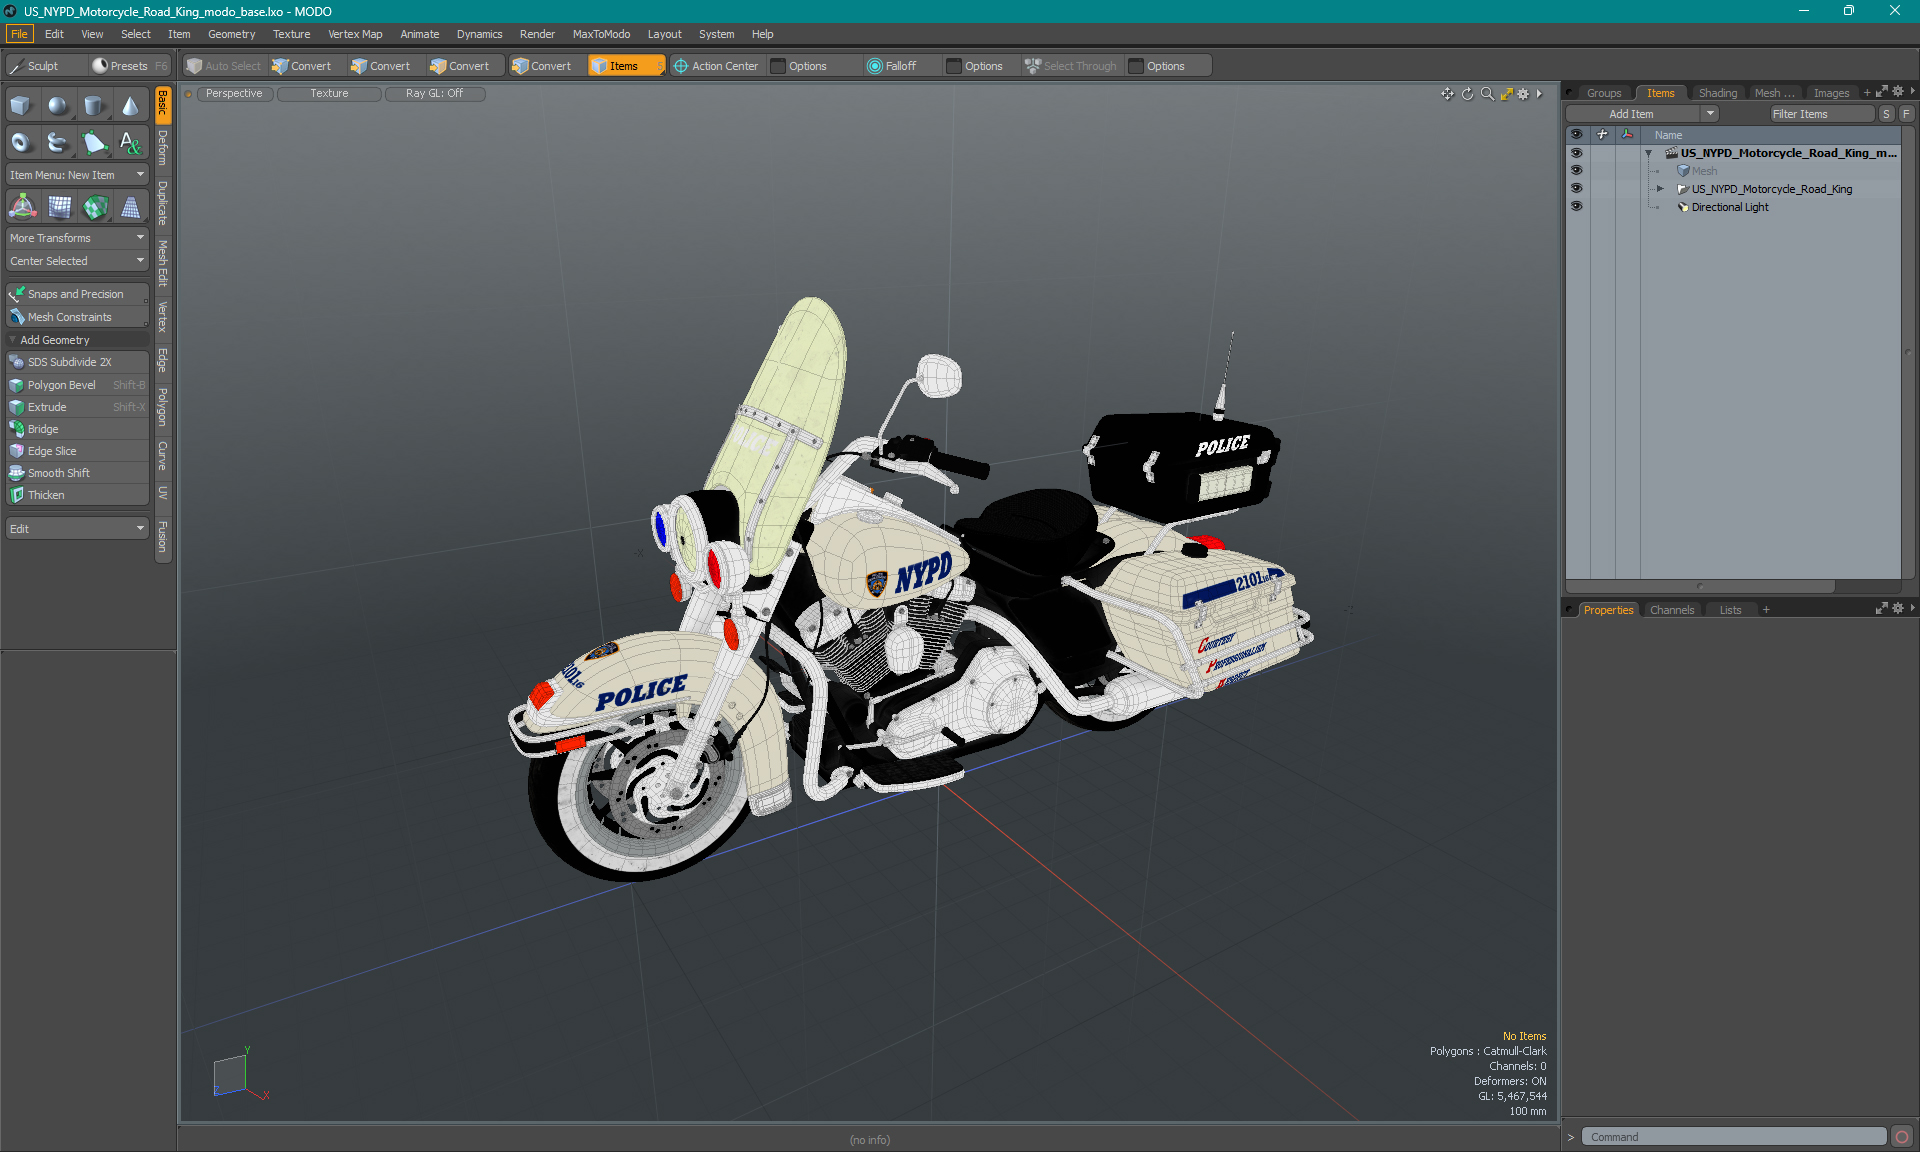Viewport: 1920px width, 1152px height.
Task: Hide the US_NYPD_Motorcycle_Road_King group
Action: click(x=1576, y=189)
